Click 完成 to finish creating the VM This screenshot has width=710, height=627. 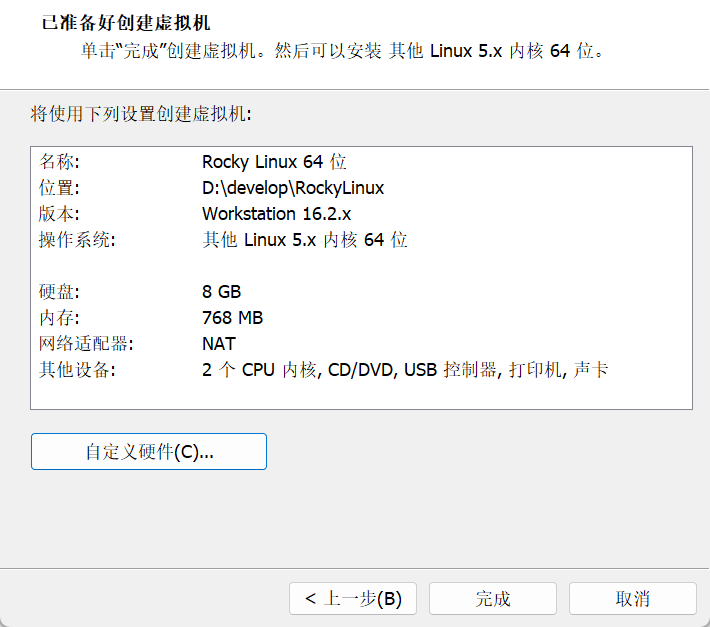(493, 598)
